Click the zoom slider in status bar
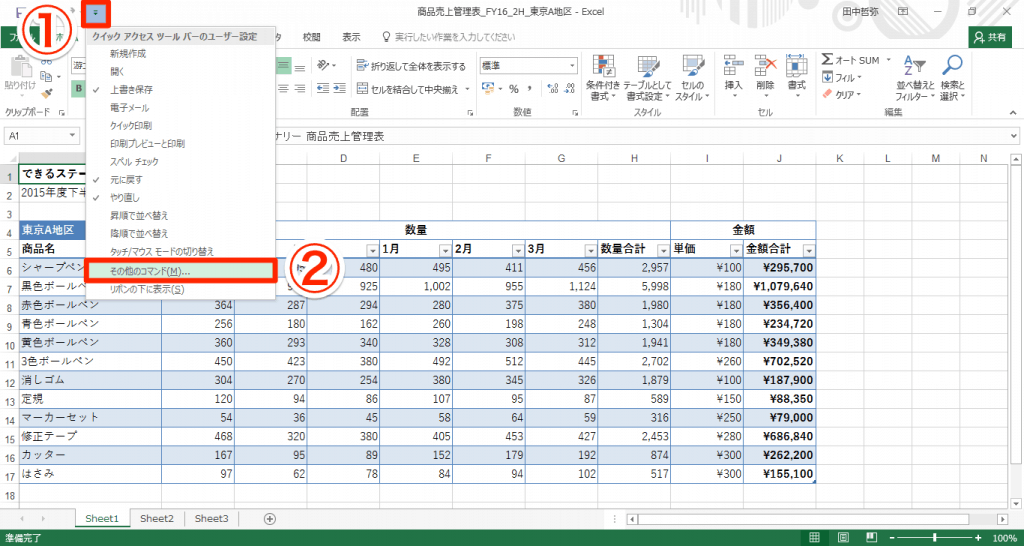Screen dimensions: 1024x546 [933, 538]
